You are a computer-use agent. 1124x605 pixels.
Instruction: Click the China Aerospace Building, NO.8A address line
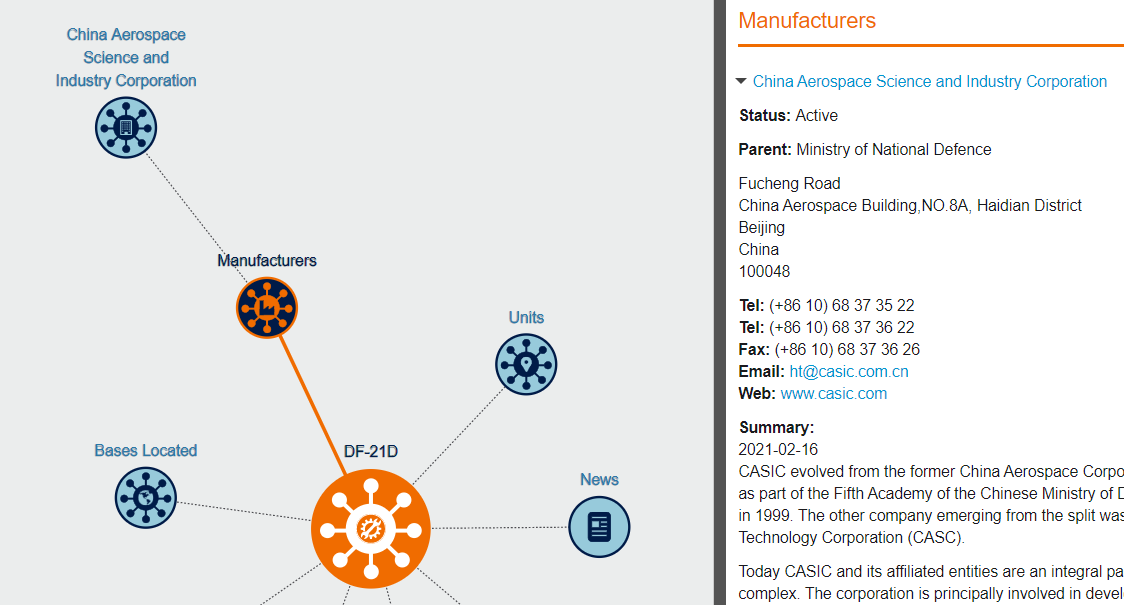click(x=910, y=206)
